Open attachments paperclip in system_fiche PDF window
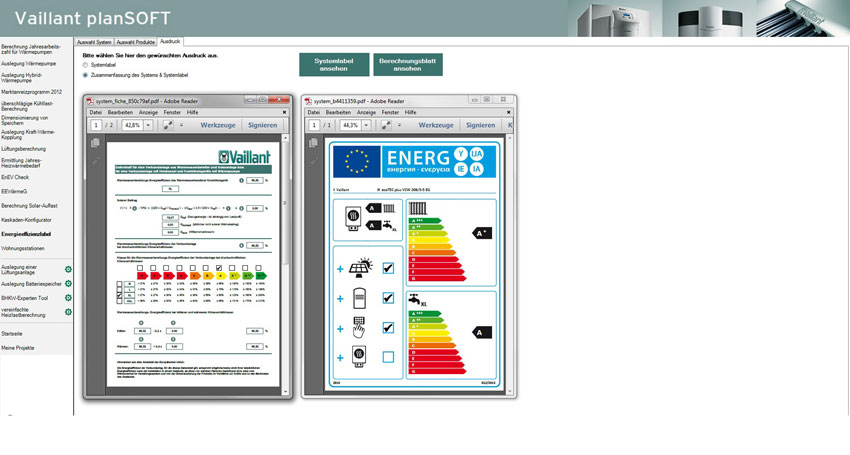 [x=95, y=162]
